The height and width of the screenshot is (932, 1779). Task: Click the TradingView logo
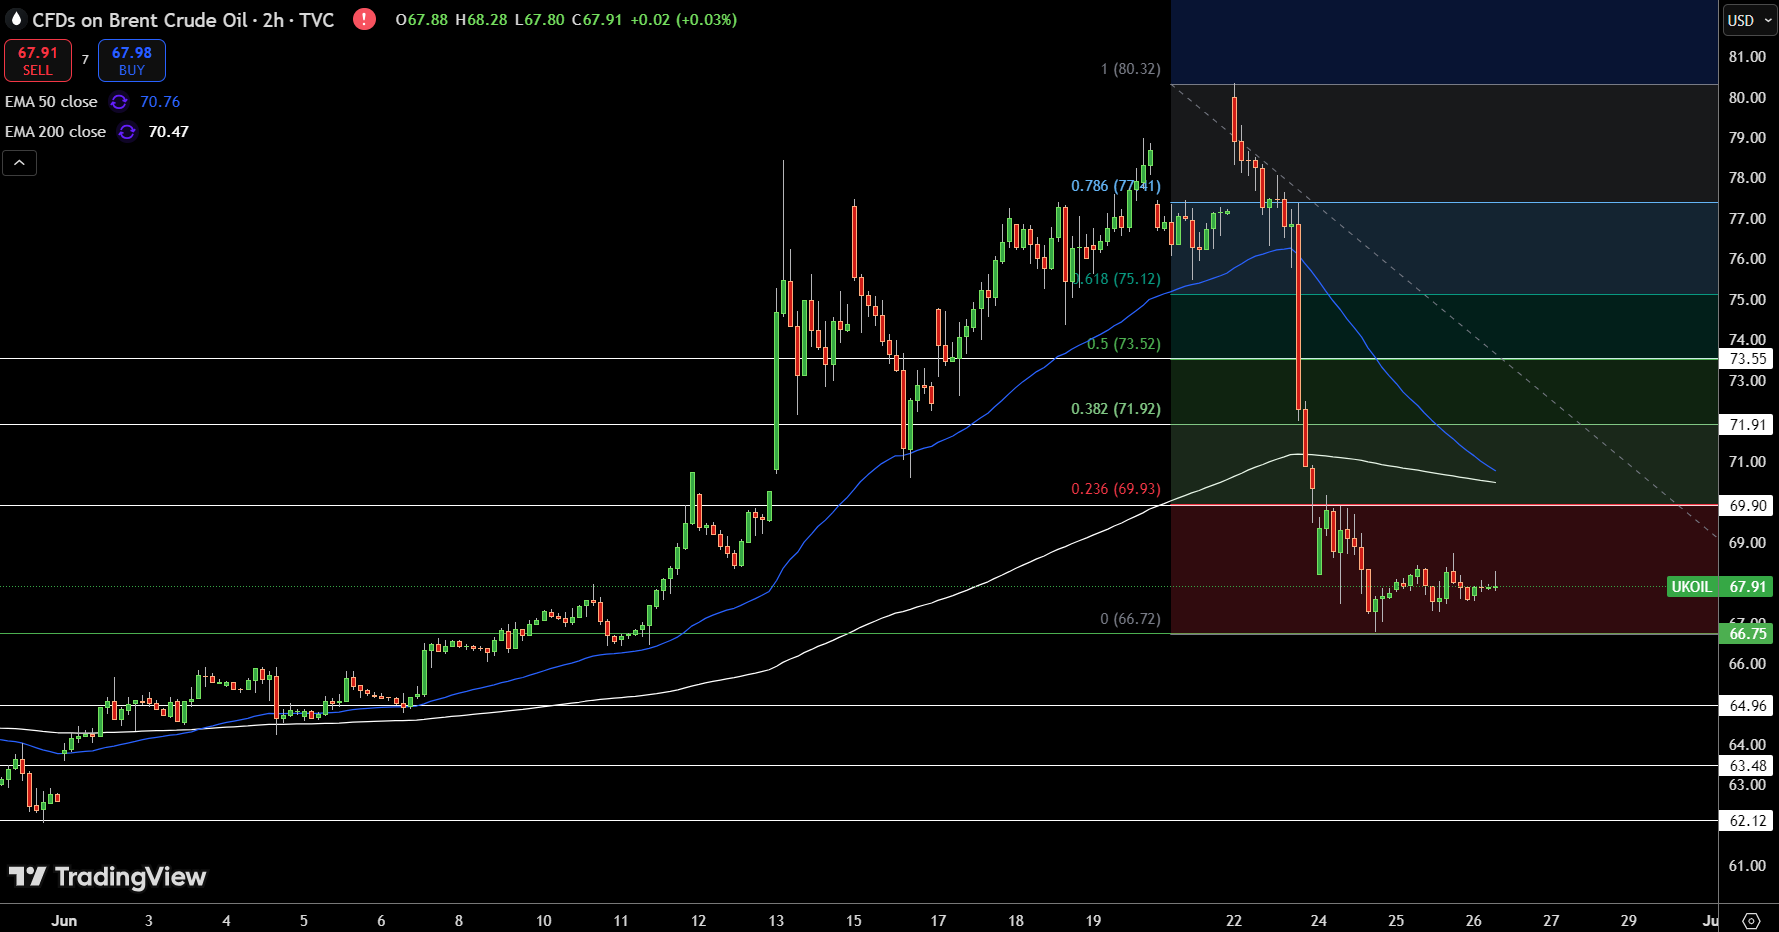[107, 877]
